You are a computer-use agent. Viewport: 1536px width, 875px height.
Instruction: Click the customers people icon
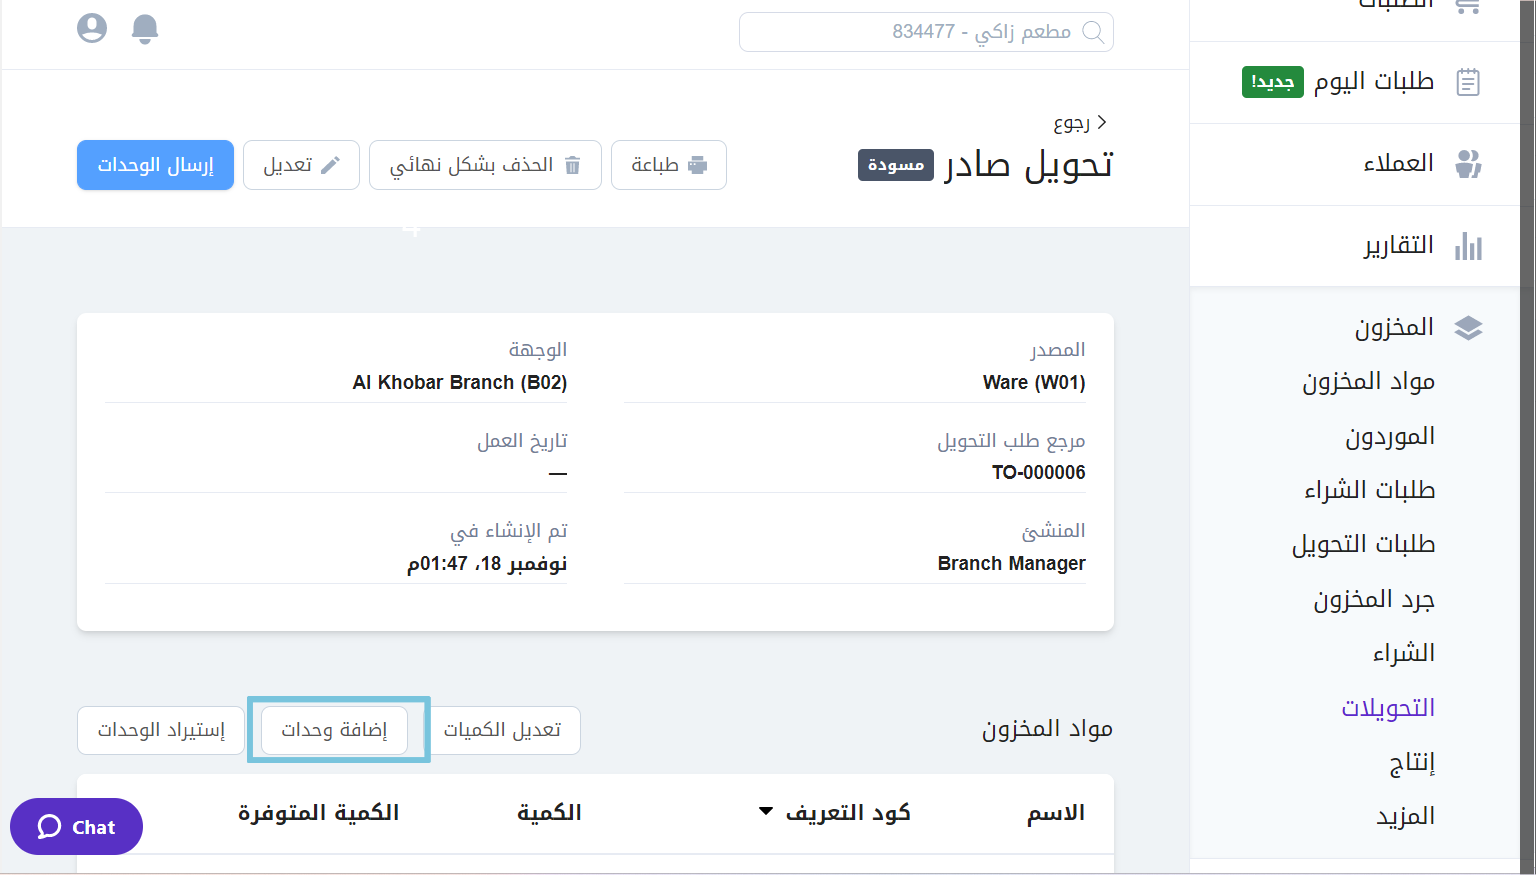1467,164
